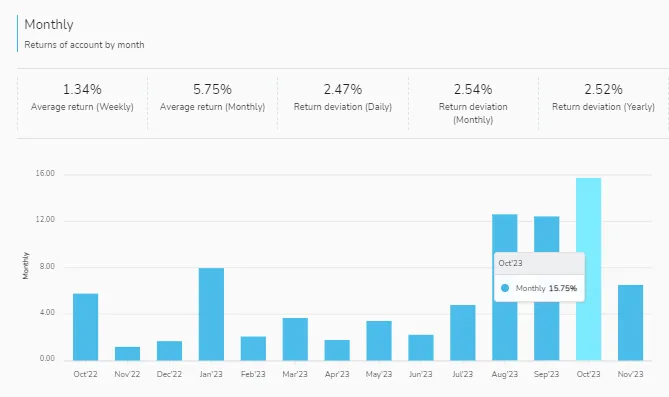This screenshot has height=397, width=669.
Task: Click the 5.75% monthly average return value
Action: click(212, 89)
